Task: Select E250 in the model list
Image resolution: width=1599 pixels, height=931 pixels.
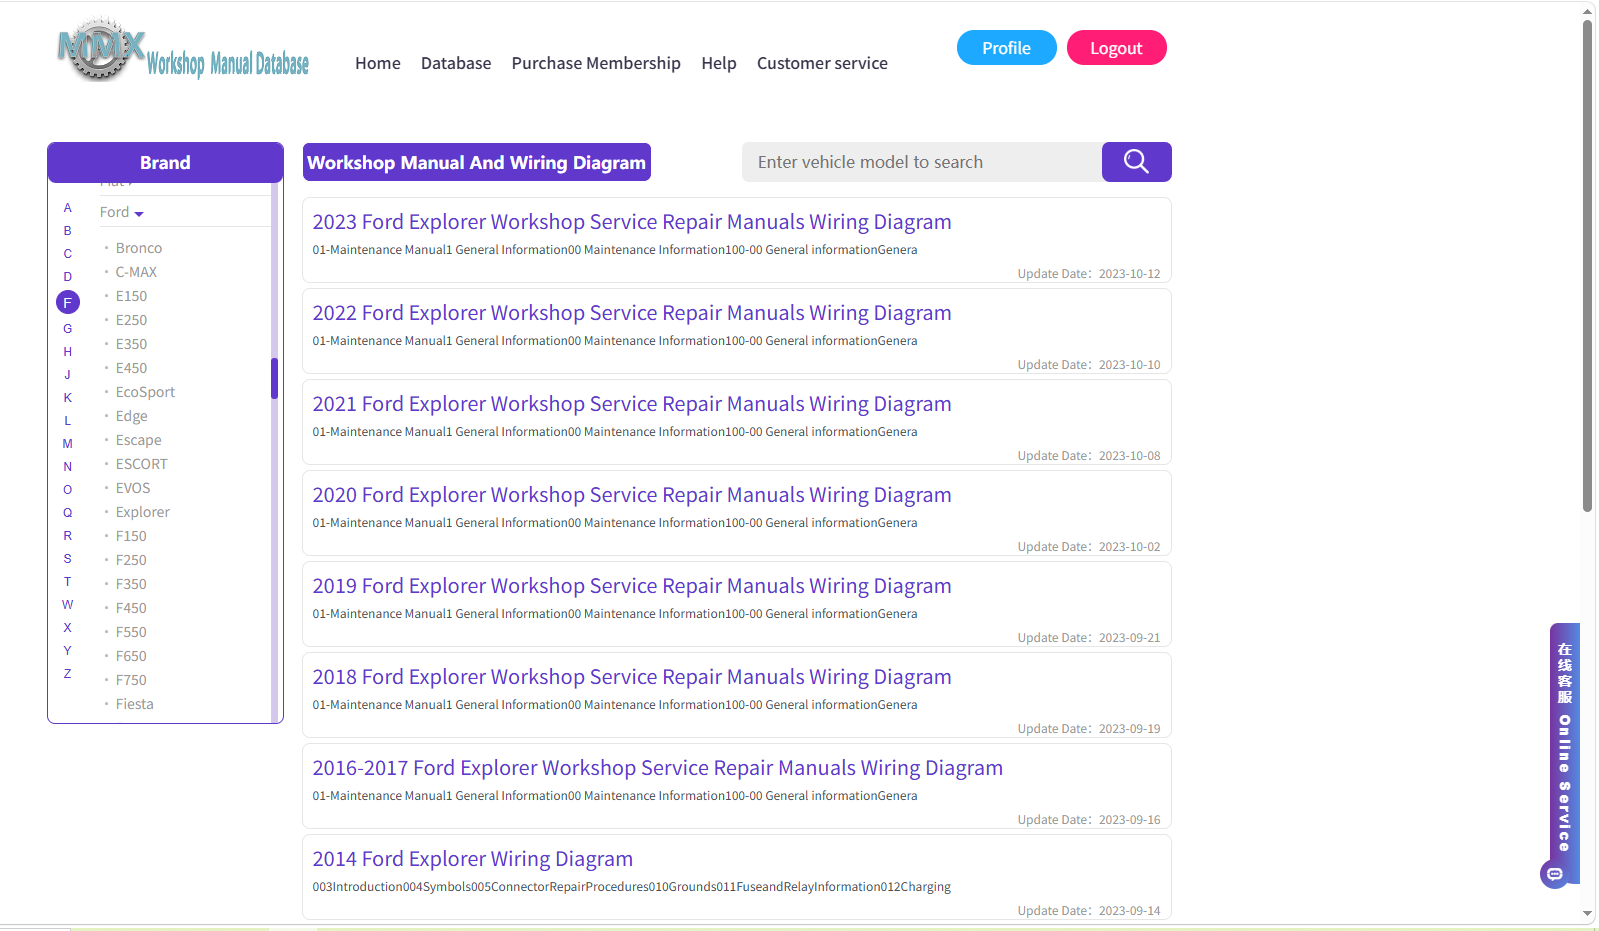Action: [131, 320]
